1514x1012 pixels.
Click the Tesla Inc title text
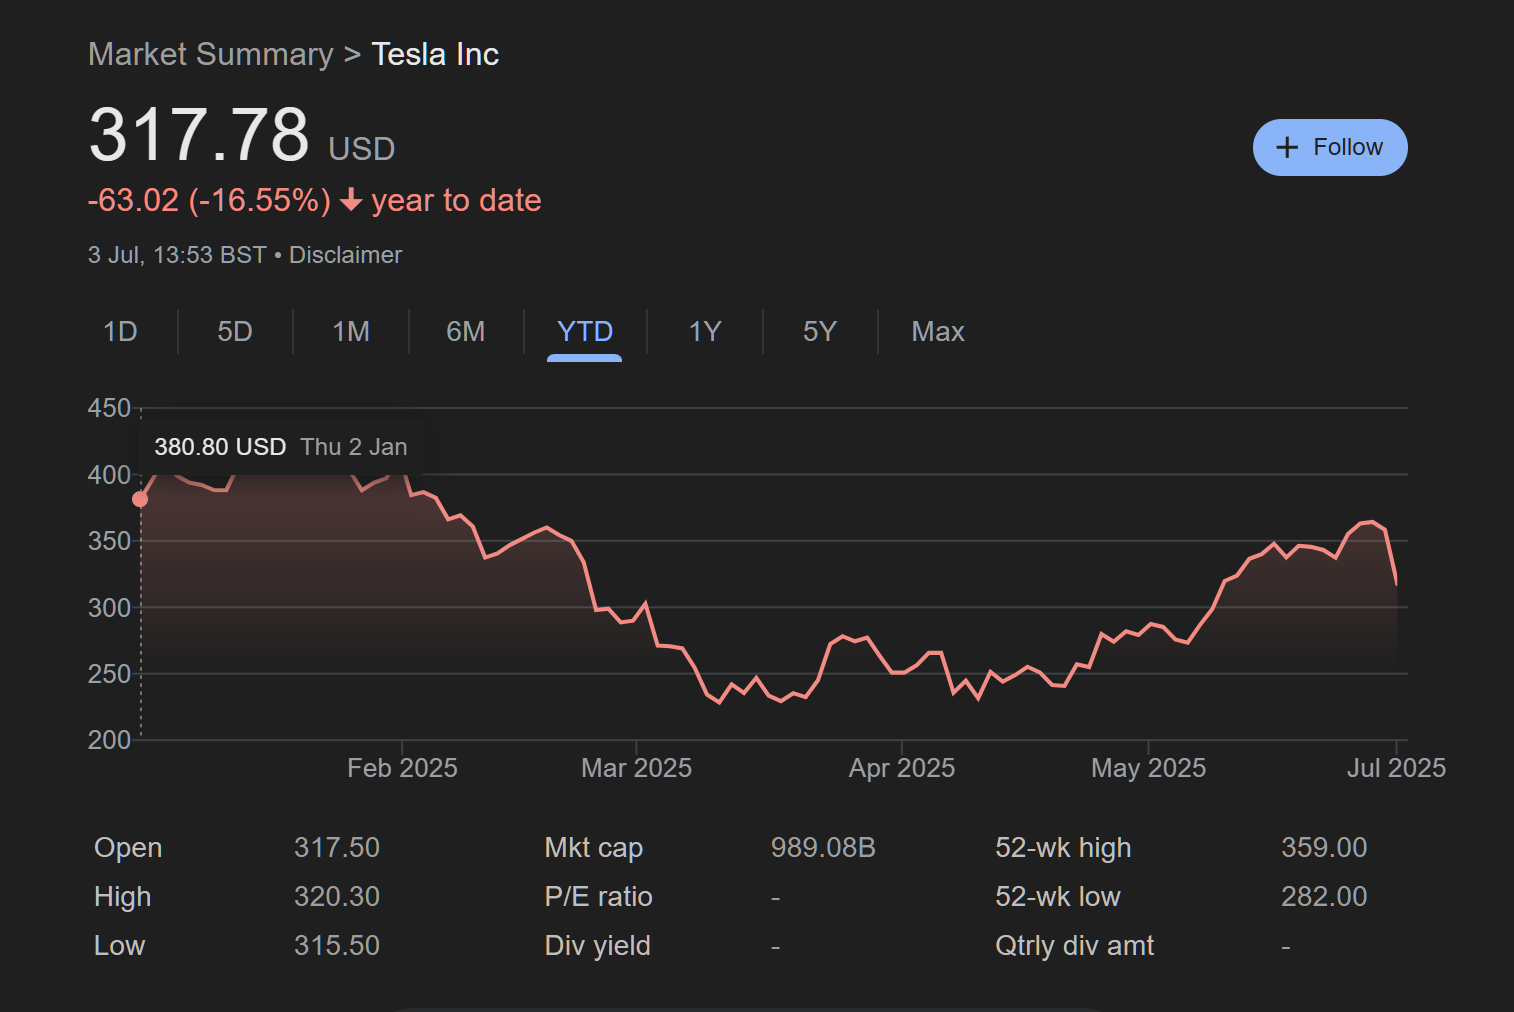point(435,54)
